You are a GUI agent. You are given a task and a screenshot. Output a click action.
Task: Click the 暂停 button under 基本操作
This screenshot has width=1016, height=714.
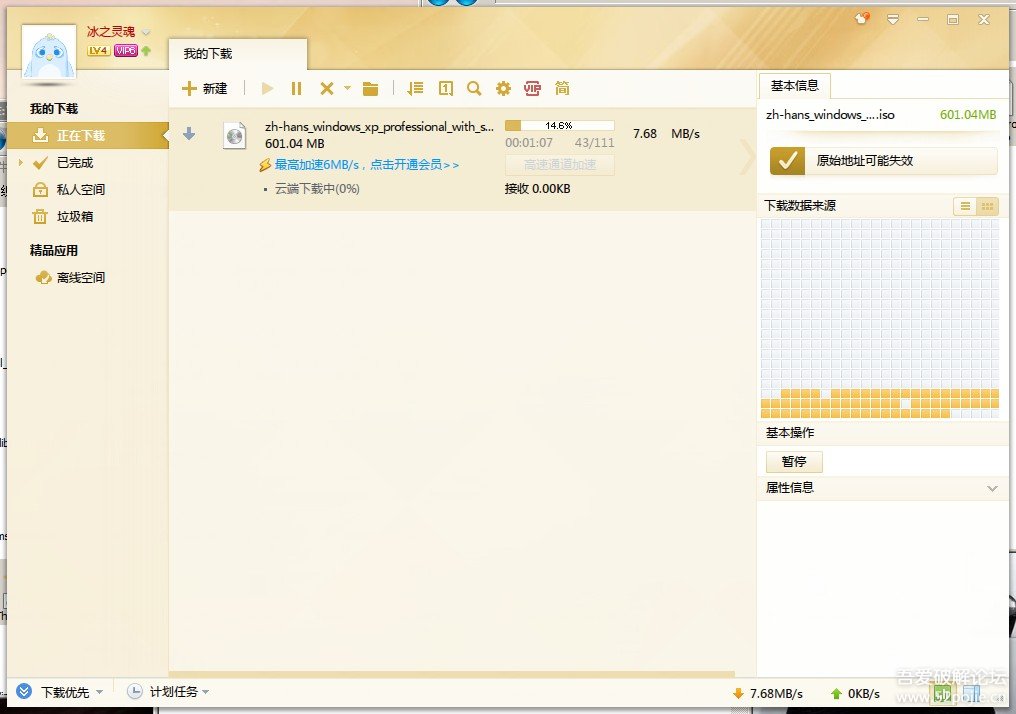794,462
